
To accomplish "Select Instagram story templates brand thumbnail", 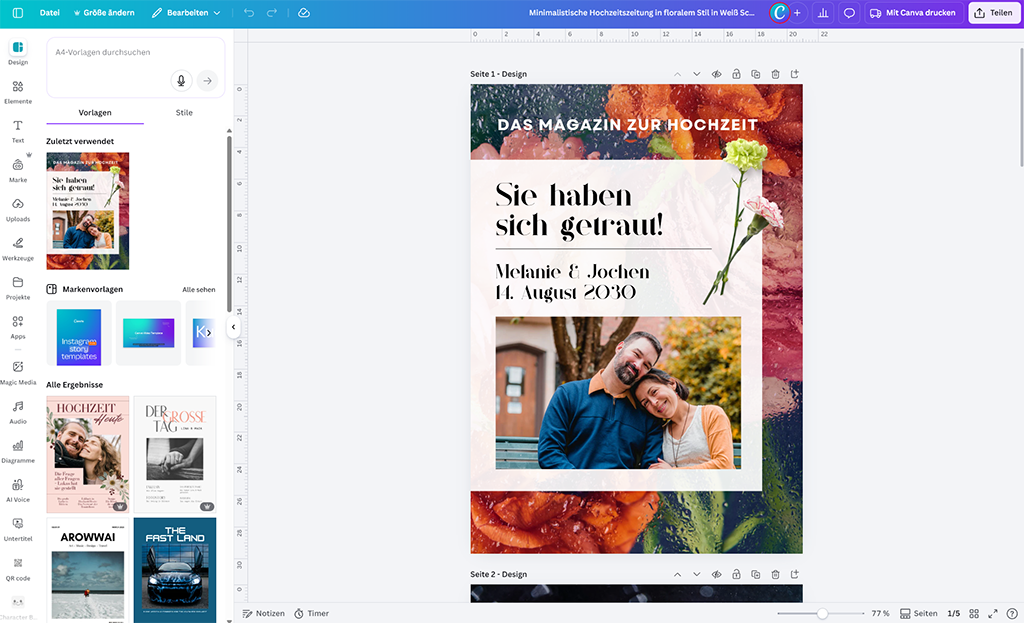I will coord(79,332).
